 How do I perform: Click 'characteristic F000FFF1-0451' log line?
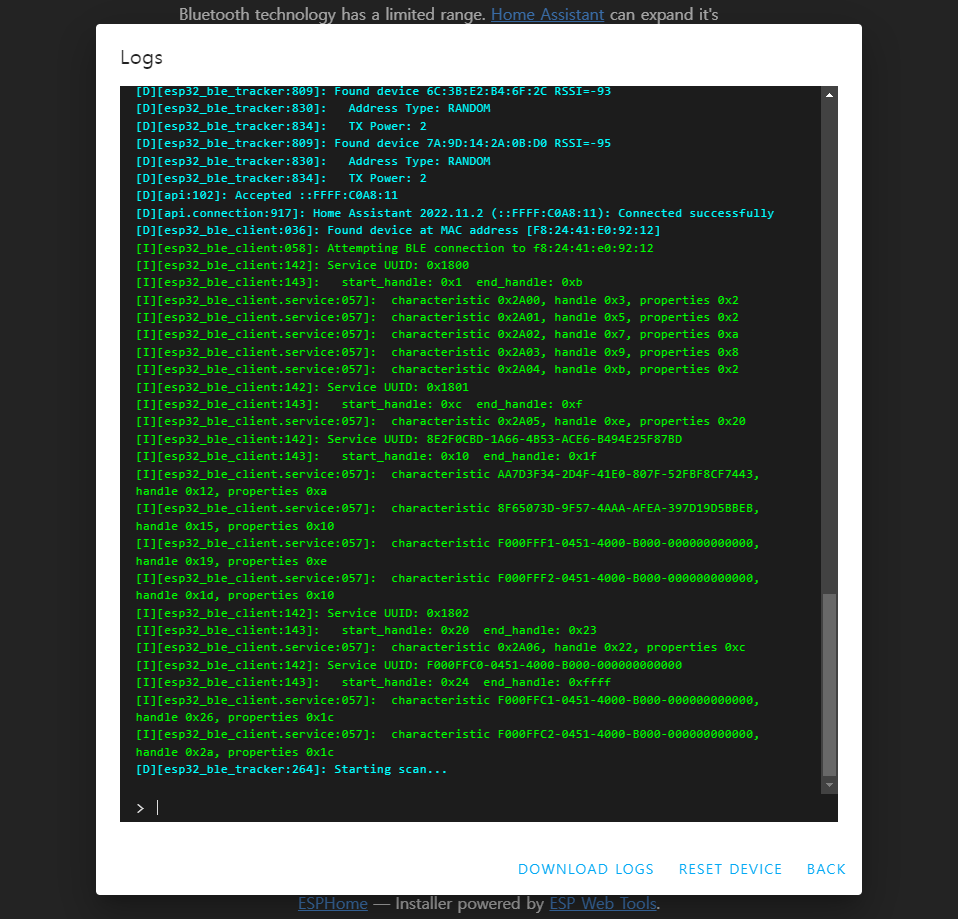(x=447, y=552)
